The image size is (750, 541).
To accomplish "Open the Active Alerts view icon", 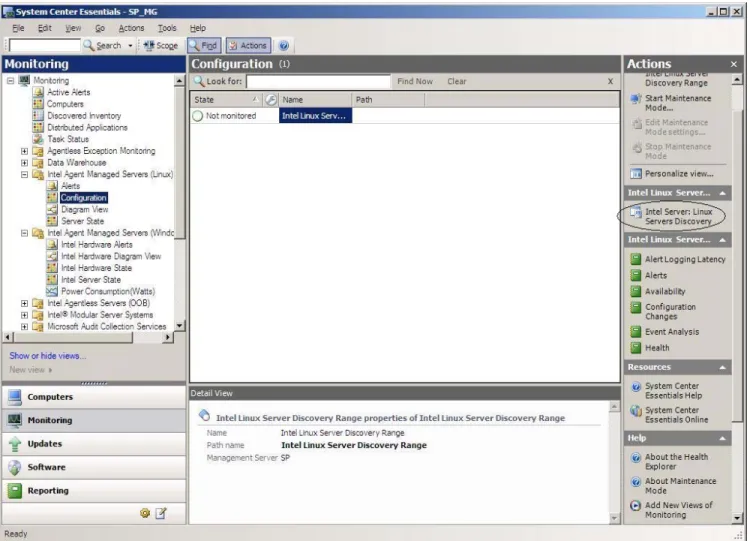I will pos(38,92).
